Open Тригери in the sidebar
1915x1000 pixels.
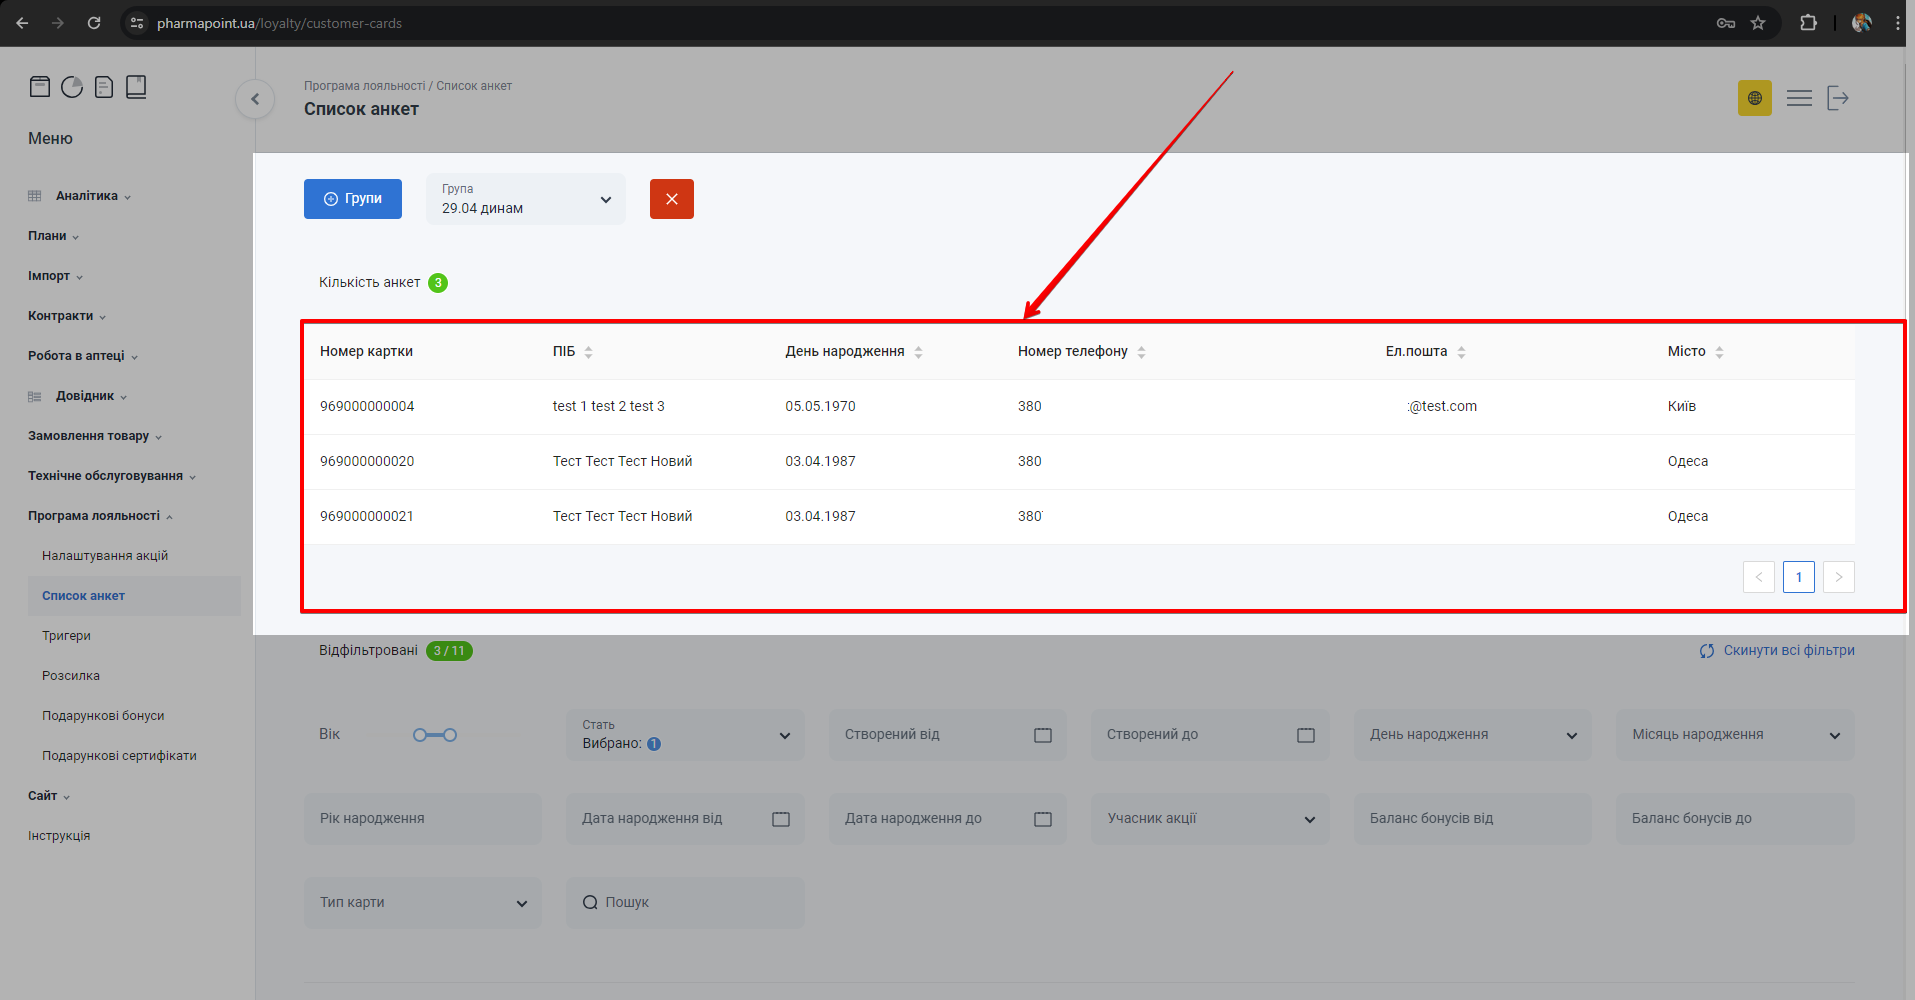66,636
